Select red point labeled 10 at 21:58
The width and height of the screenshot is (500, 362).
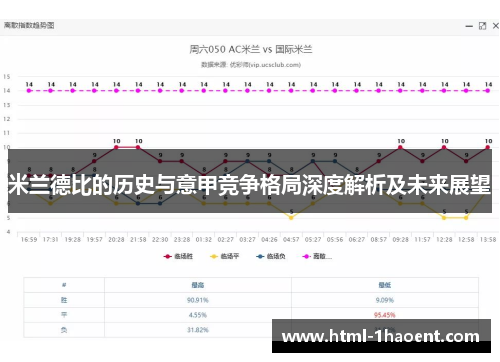[138, 147]
